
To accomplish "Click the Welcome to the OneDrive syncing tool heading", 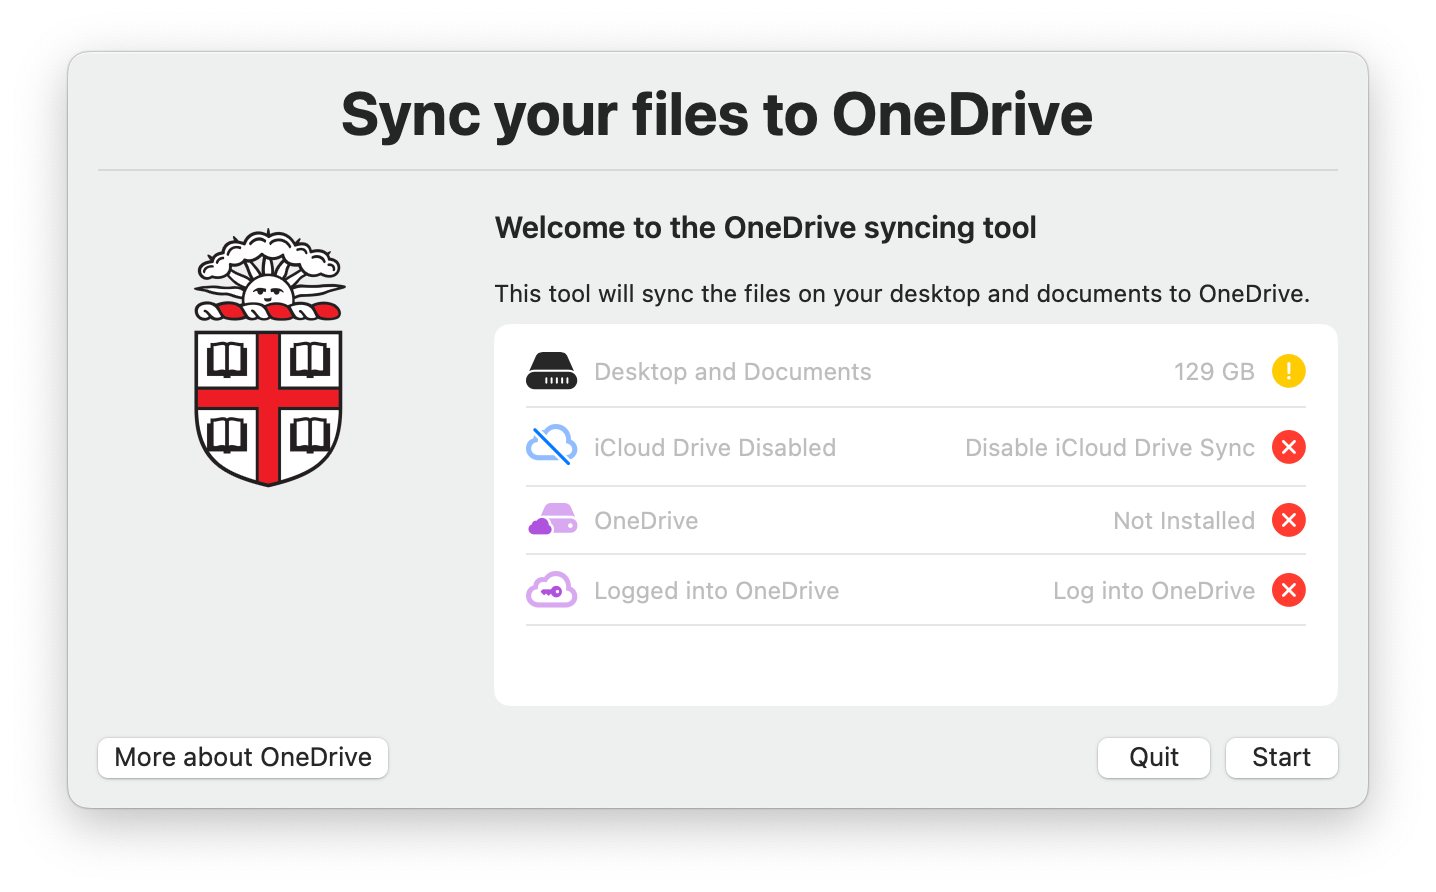I will coord(765,227).
